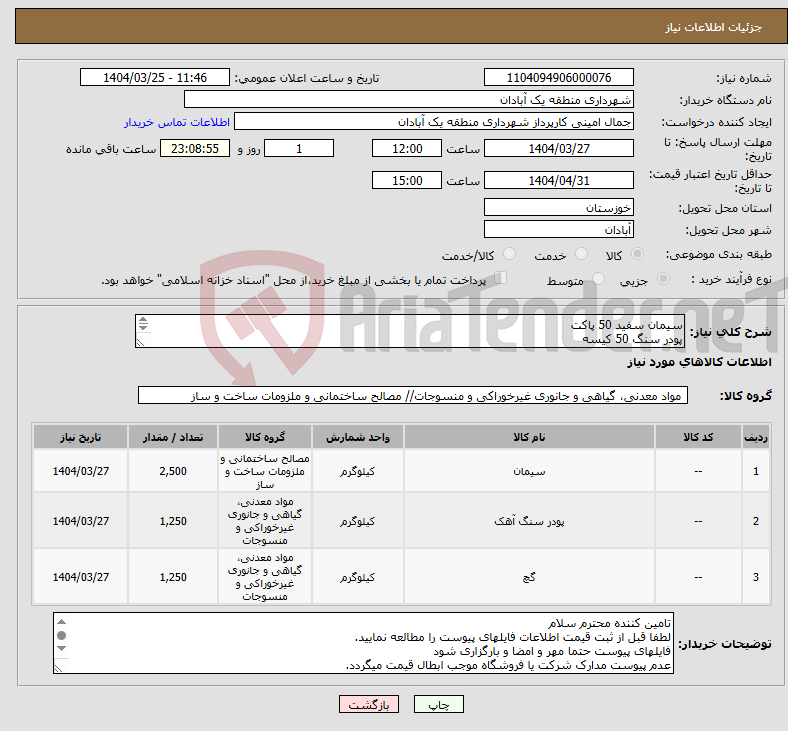This screenshot has height=731, width=788.
Task: Select the خدمت radio button
Action: [581, 254]
